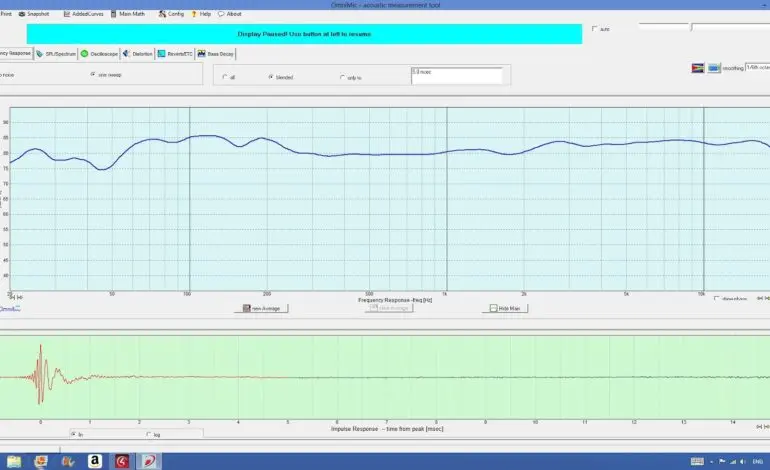The image size is (770, 470).
Task: Click the Print menu item
Action: click(6, 14)
